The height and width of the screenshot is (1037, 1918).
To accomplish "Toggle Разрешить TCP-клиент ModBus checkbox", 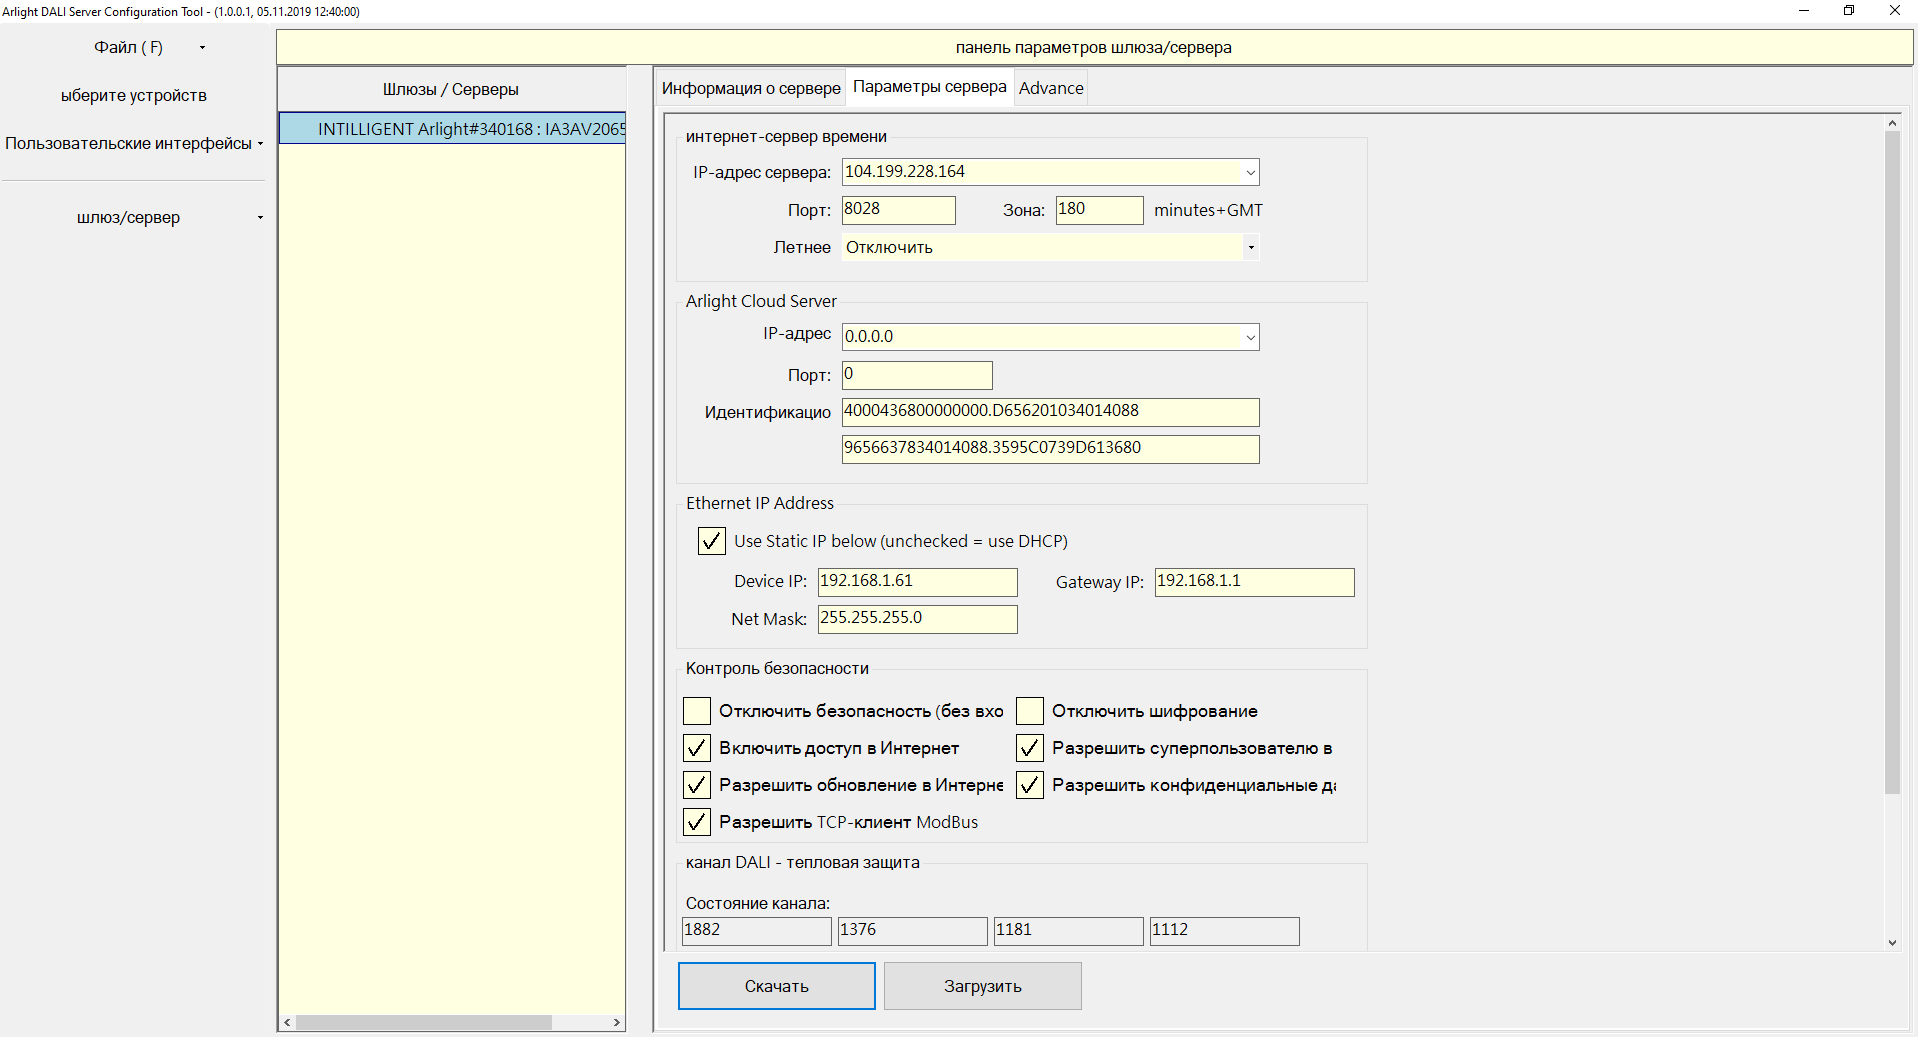I will [x=697, y=822].
